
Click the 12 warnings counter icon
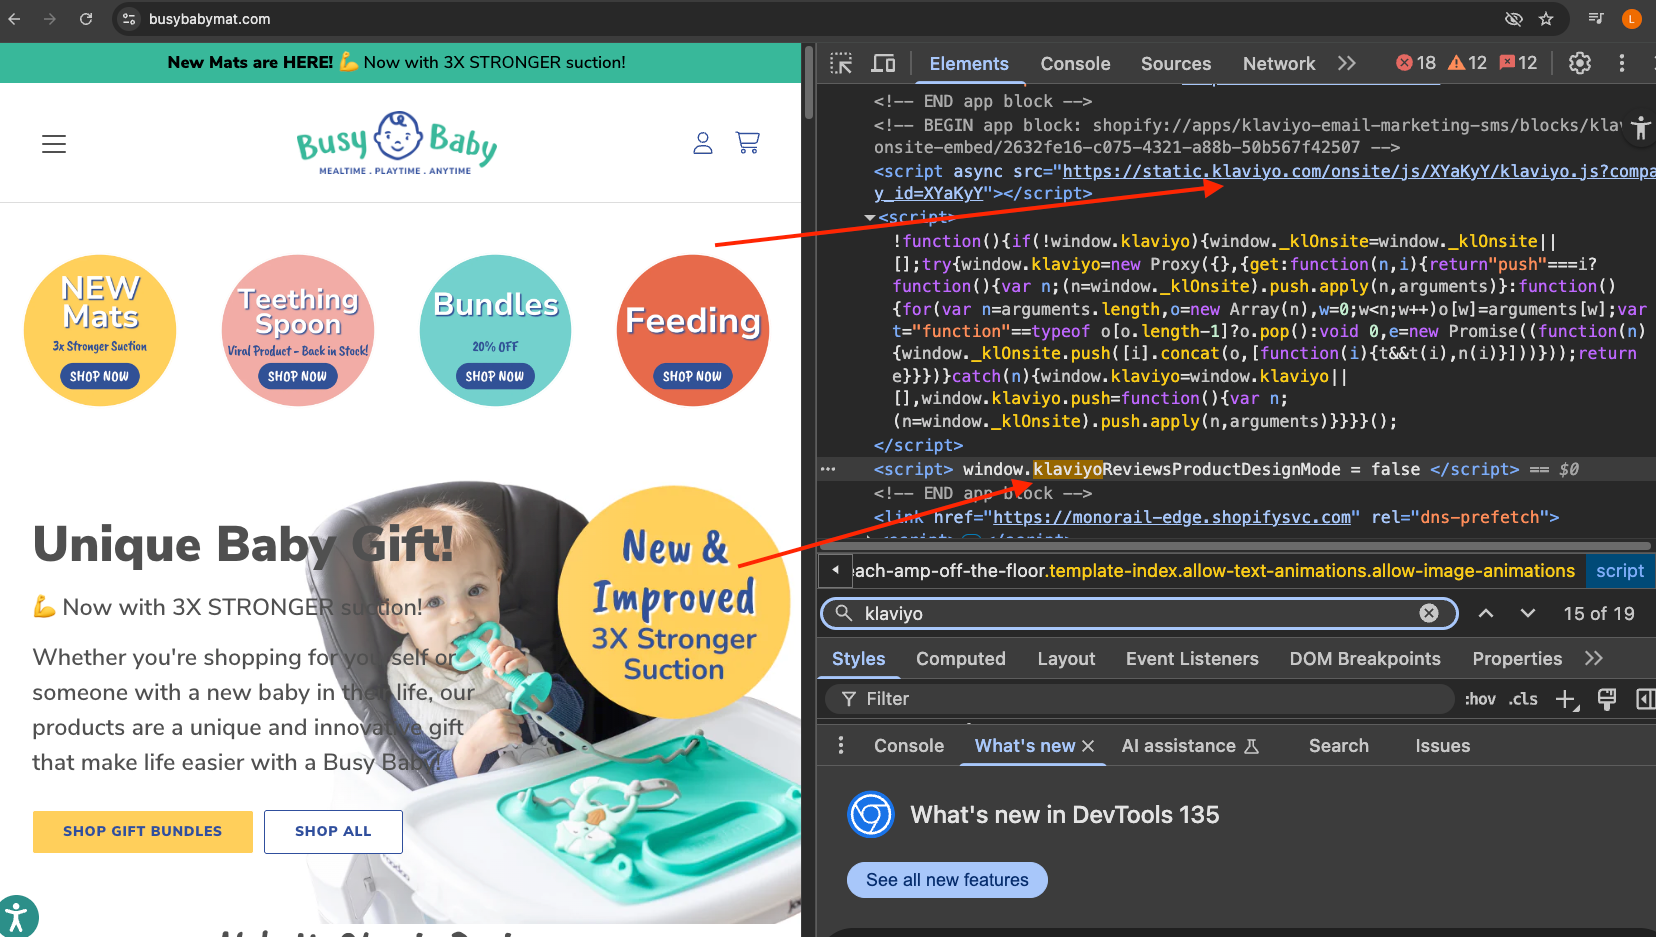[1468, 63]
